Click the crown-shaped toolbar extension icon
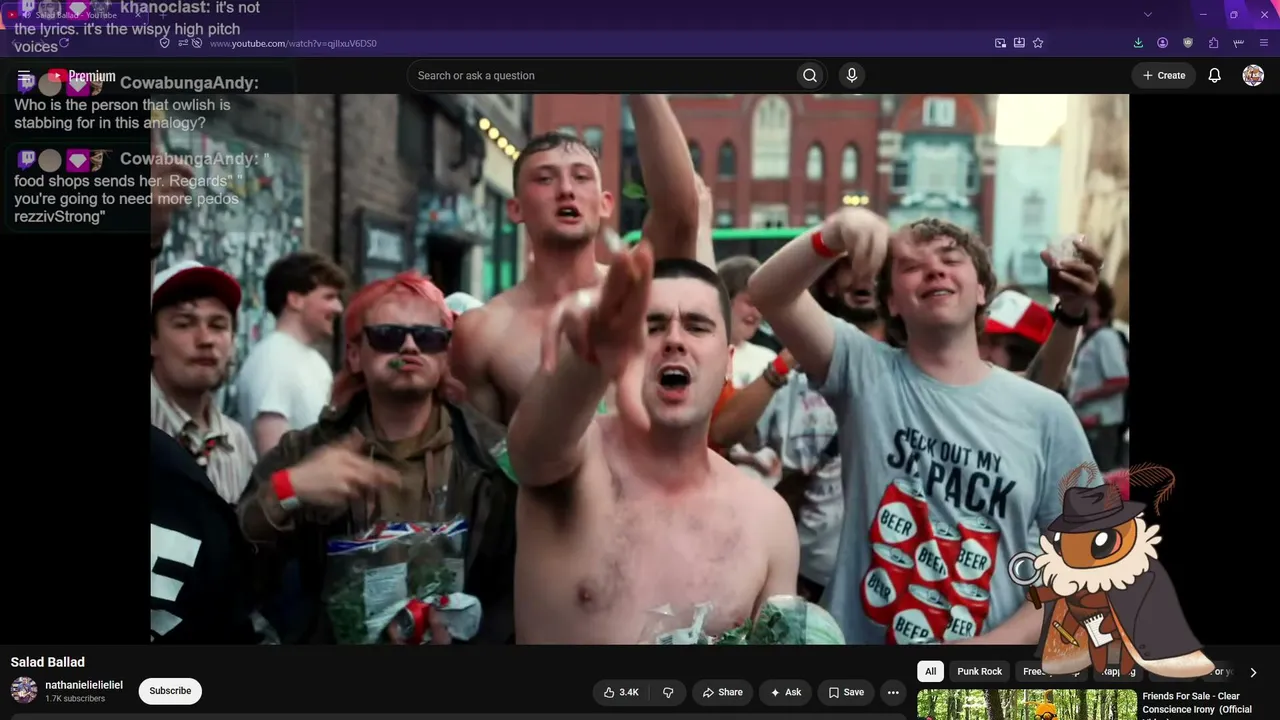The width and height of the screenshot is (1280, 720). point(1239,43)
